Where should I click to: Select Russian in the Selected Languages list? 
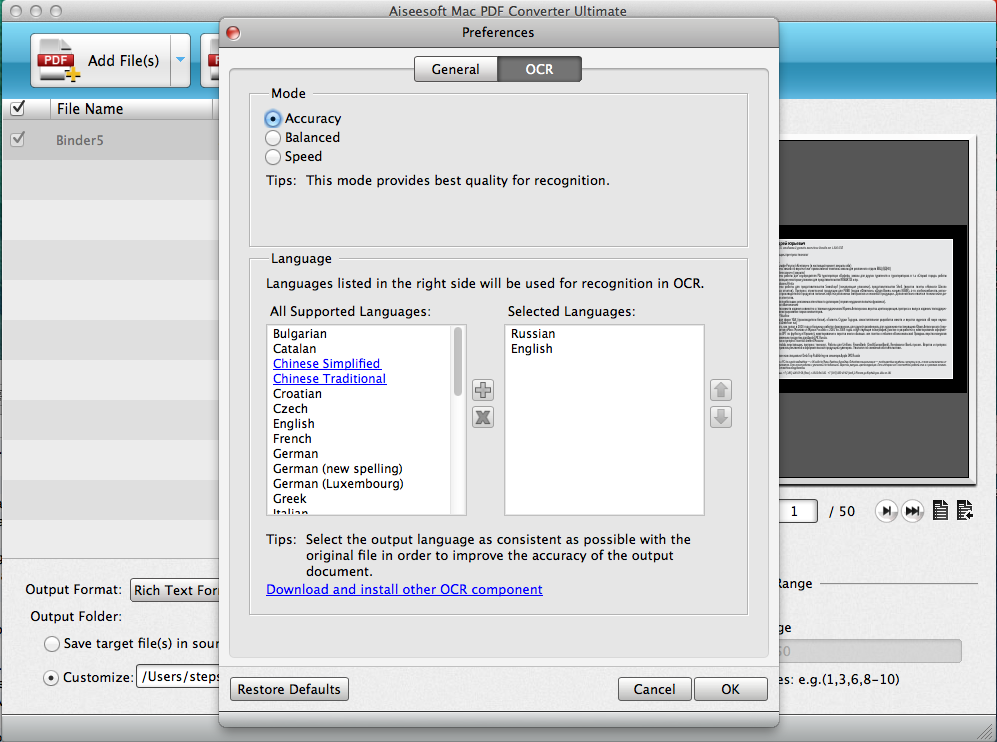(x=533, y=334)
